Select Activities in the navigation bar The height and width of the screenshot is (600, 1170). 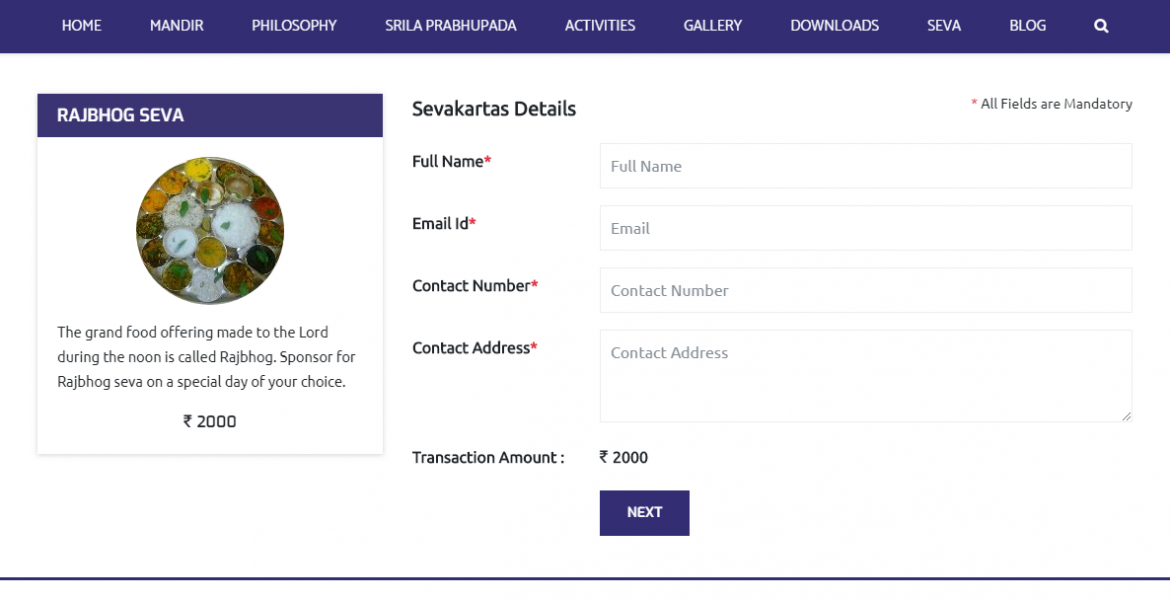[x=599, y=26]
